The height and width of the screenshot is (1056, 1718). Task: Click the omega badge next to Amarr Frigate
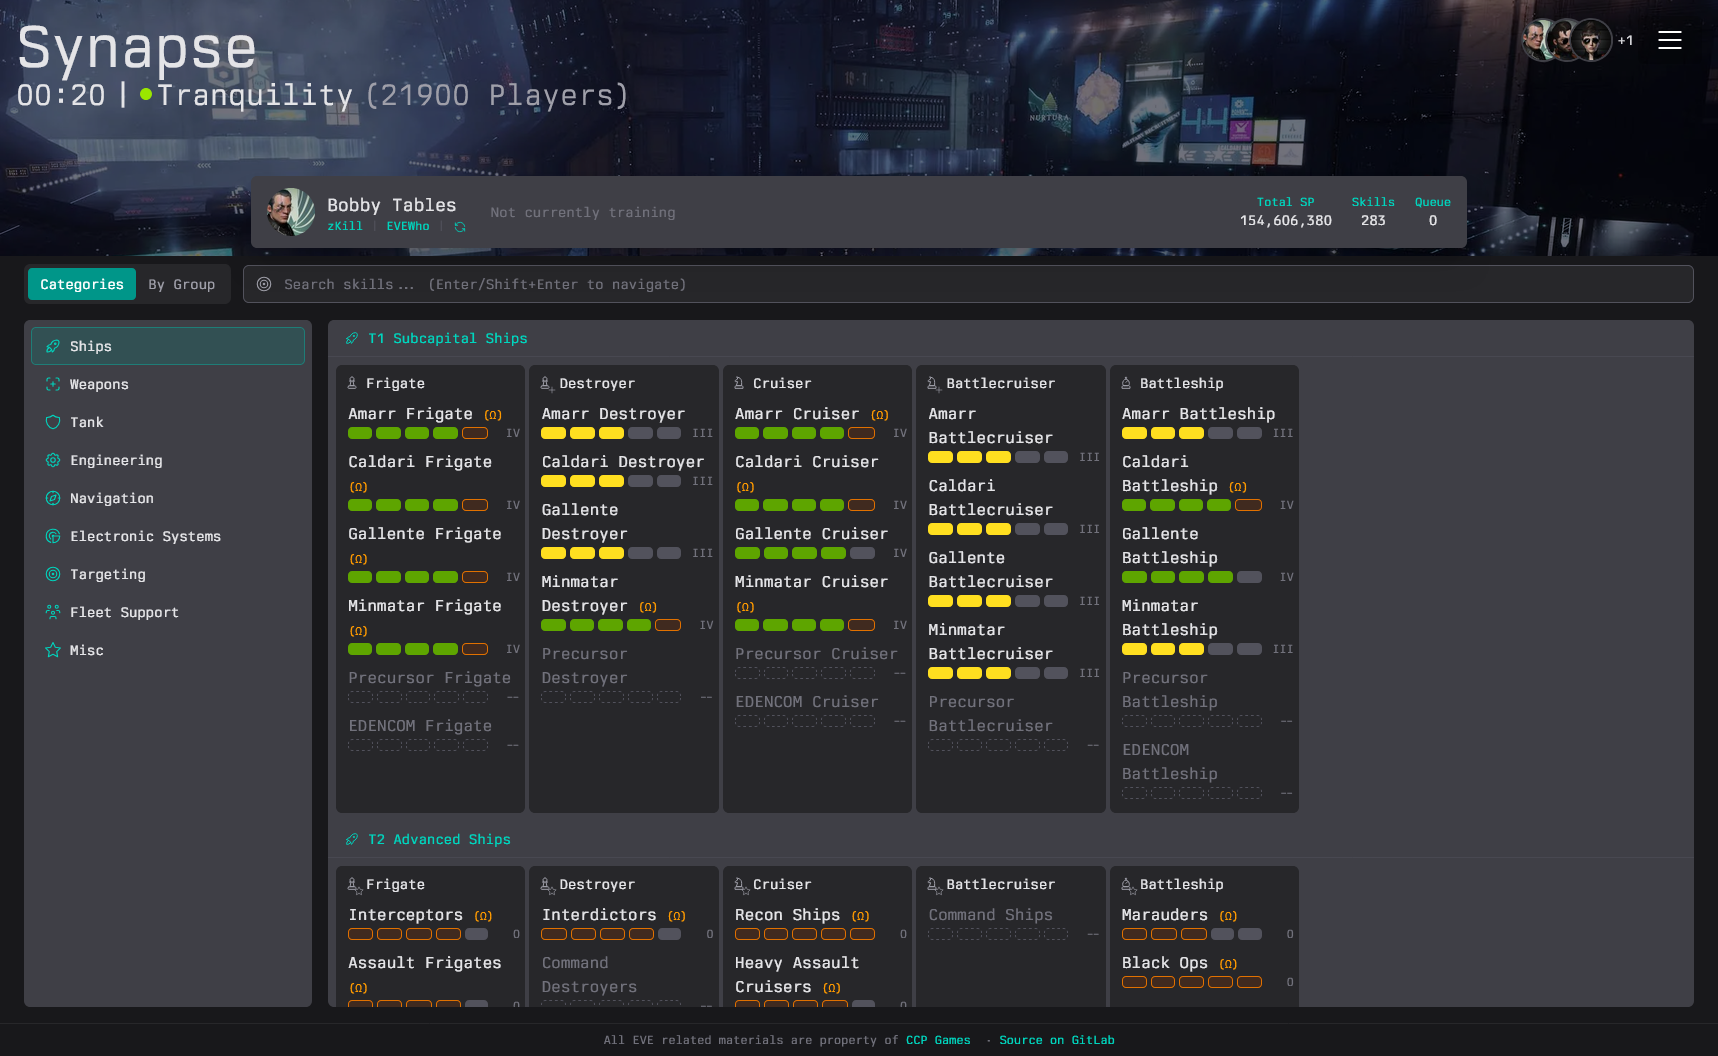(x=493, y=415)
